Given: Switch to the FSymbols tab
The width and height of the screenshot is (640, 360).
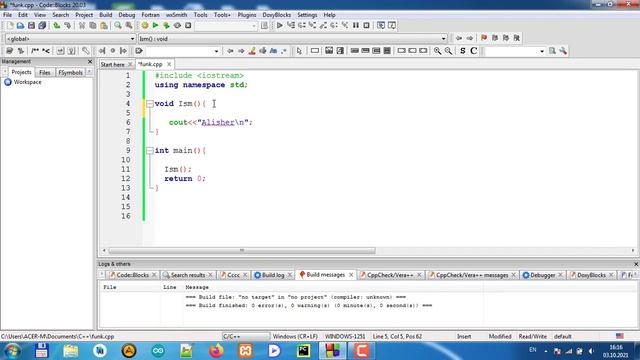Looking at the screenshot, I should click(70, 73).
